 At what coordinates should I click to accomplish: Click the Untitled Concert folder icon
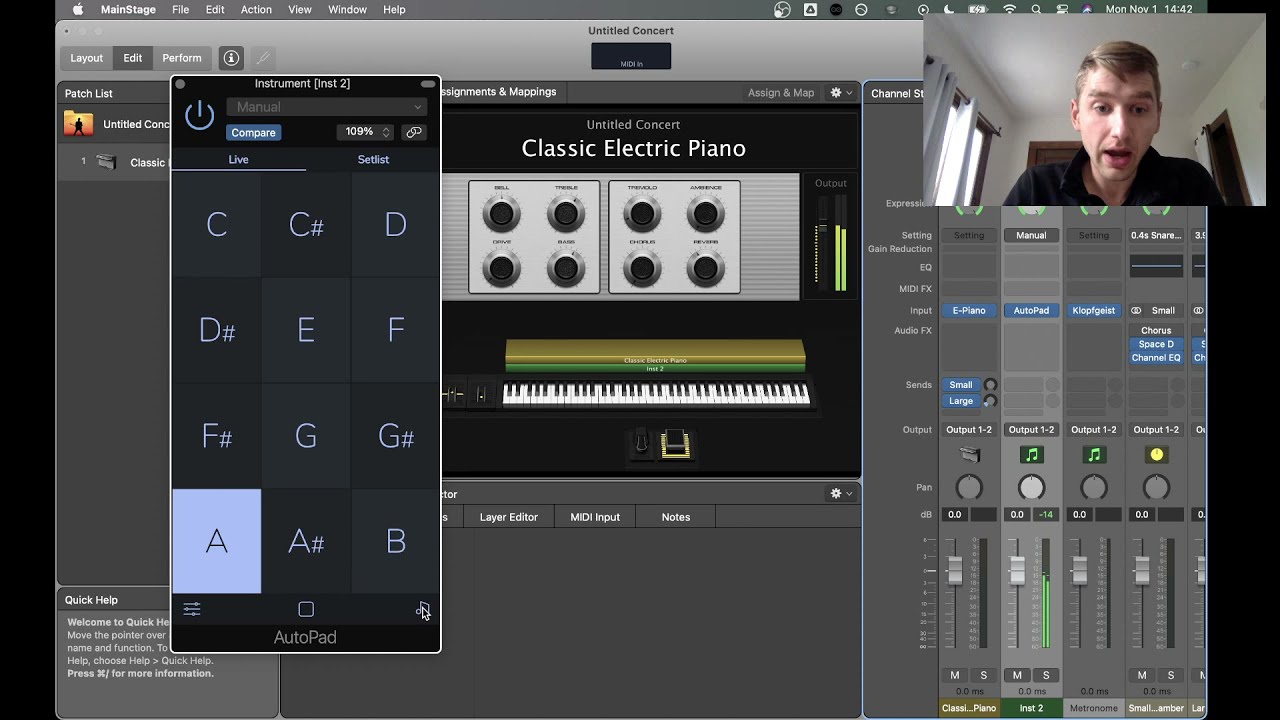(x=78, y=124)
